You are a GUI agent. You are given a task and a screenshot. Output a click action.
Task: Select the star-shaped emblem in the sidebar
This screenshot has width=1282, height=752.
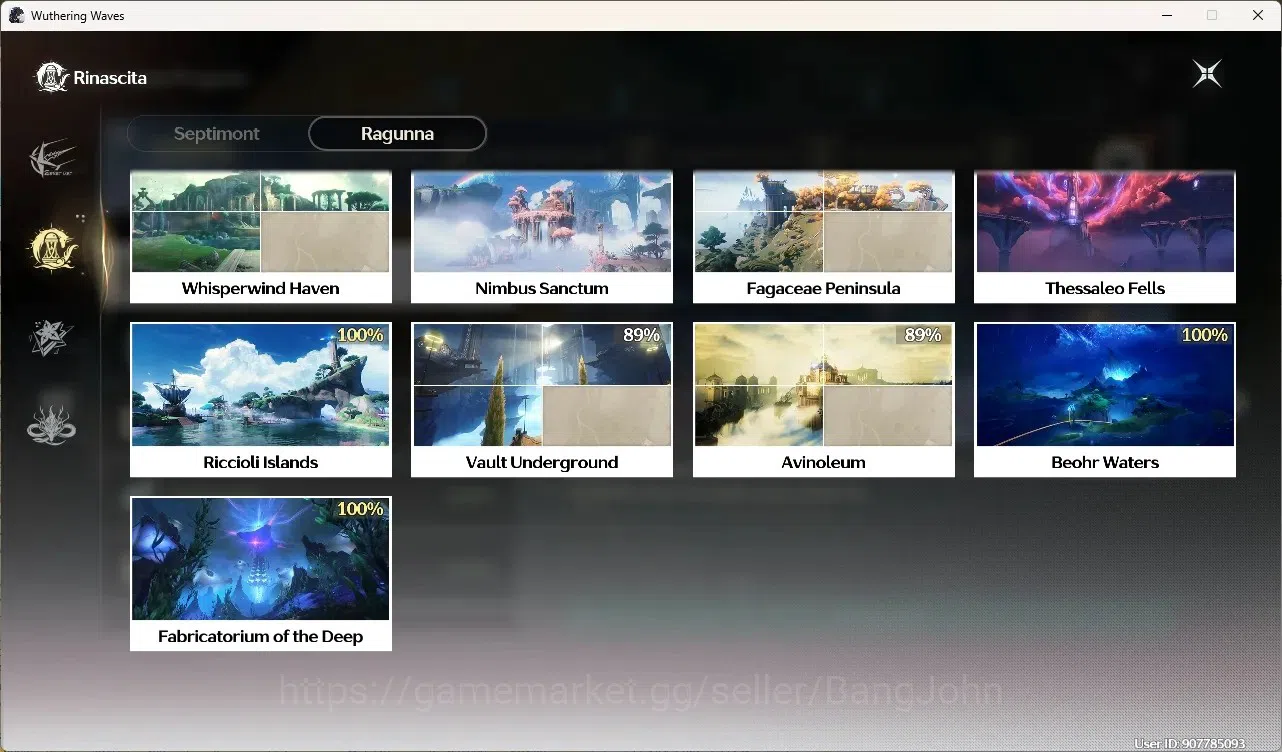tap(52, 338)
